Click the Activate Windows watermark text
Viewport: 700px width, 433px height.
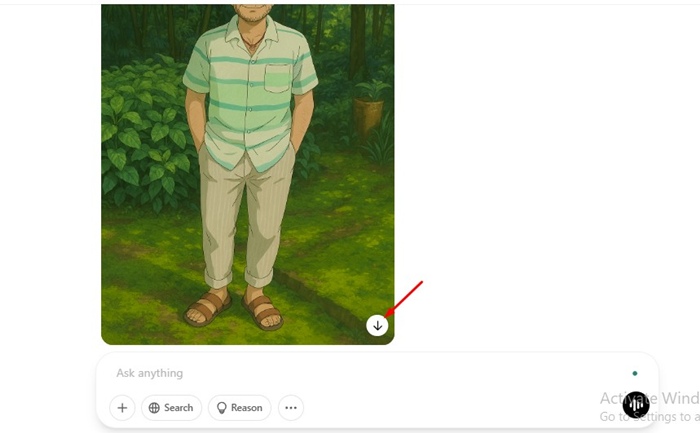coord(650,398)
